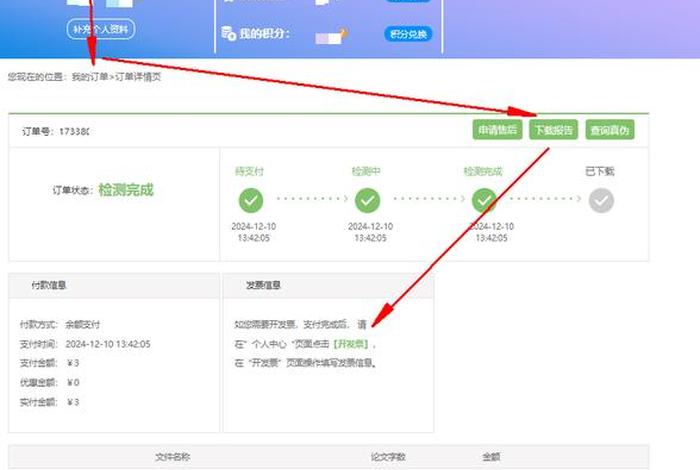The image size is (700, 470).
Task: Click the 付款方式 余额支付 row
Action: tap(60, 324)
